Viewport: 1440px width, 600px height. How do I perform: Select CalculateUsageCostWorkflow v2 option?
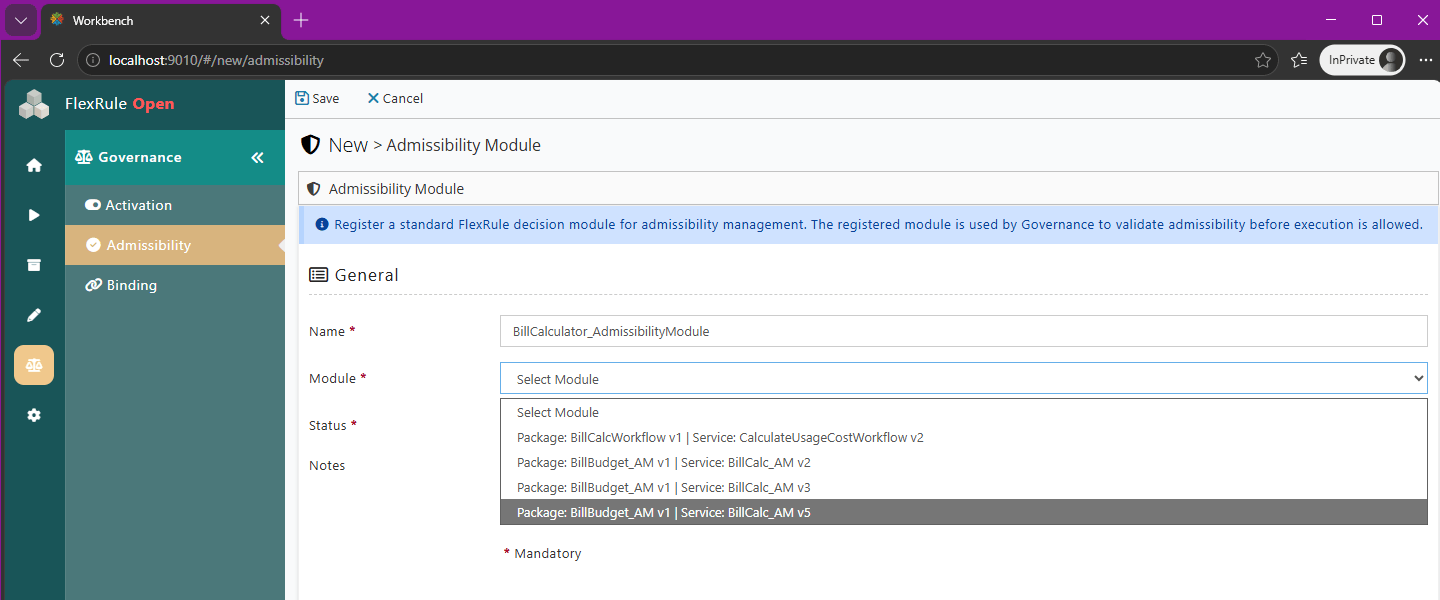click(964, 437)
